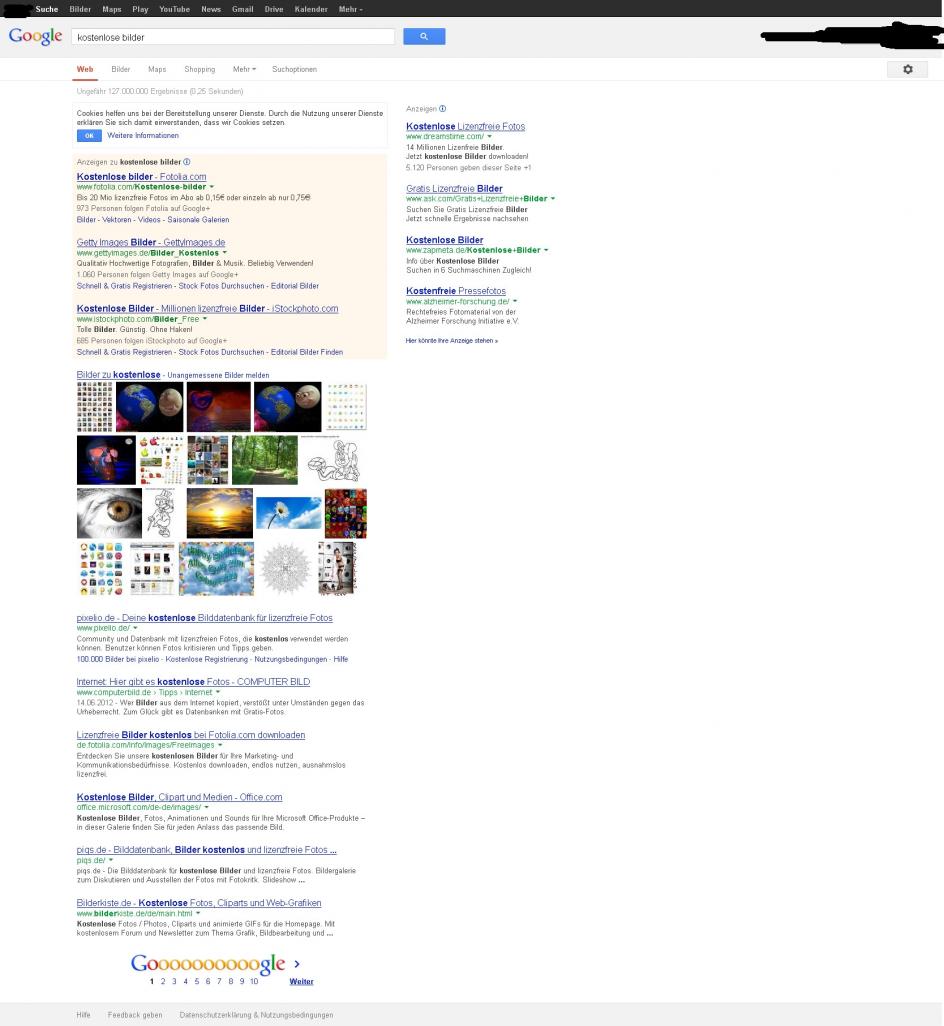
Task: Open News from top black bar
Action: pos(211,9)
